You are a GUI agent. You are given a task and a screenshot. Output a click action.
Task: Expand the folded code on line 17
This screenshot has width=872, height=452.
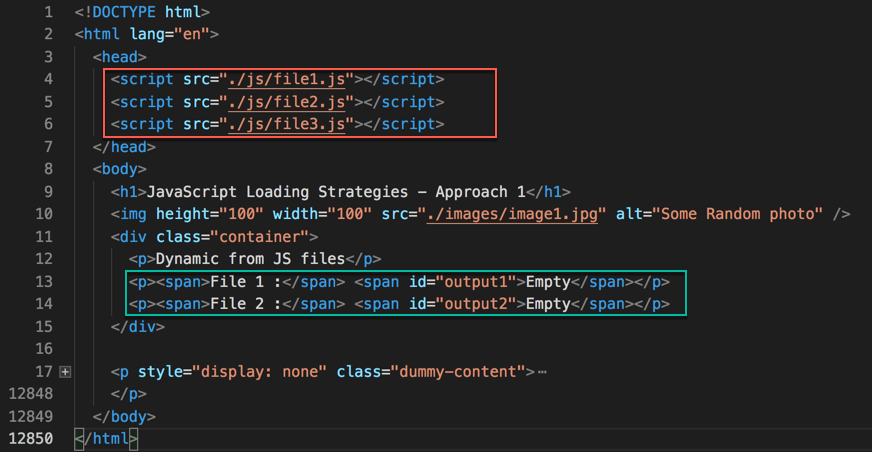(65, 371)
